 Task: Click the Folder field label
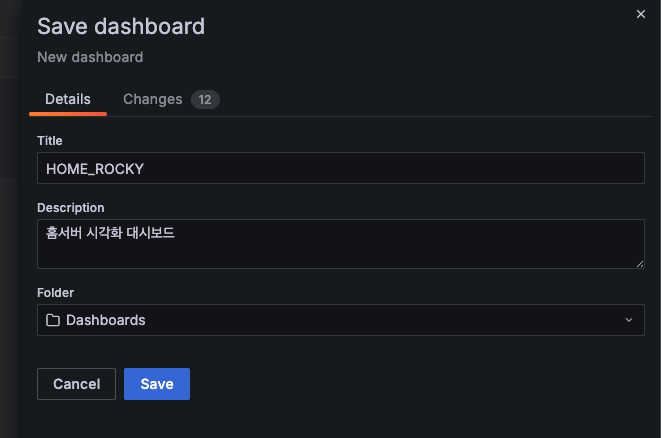[56, 293]
